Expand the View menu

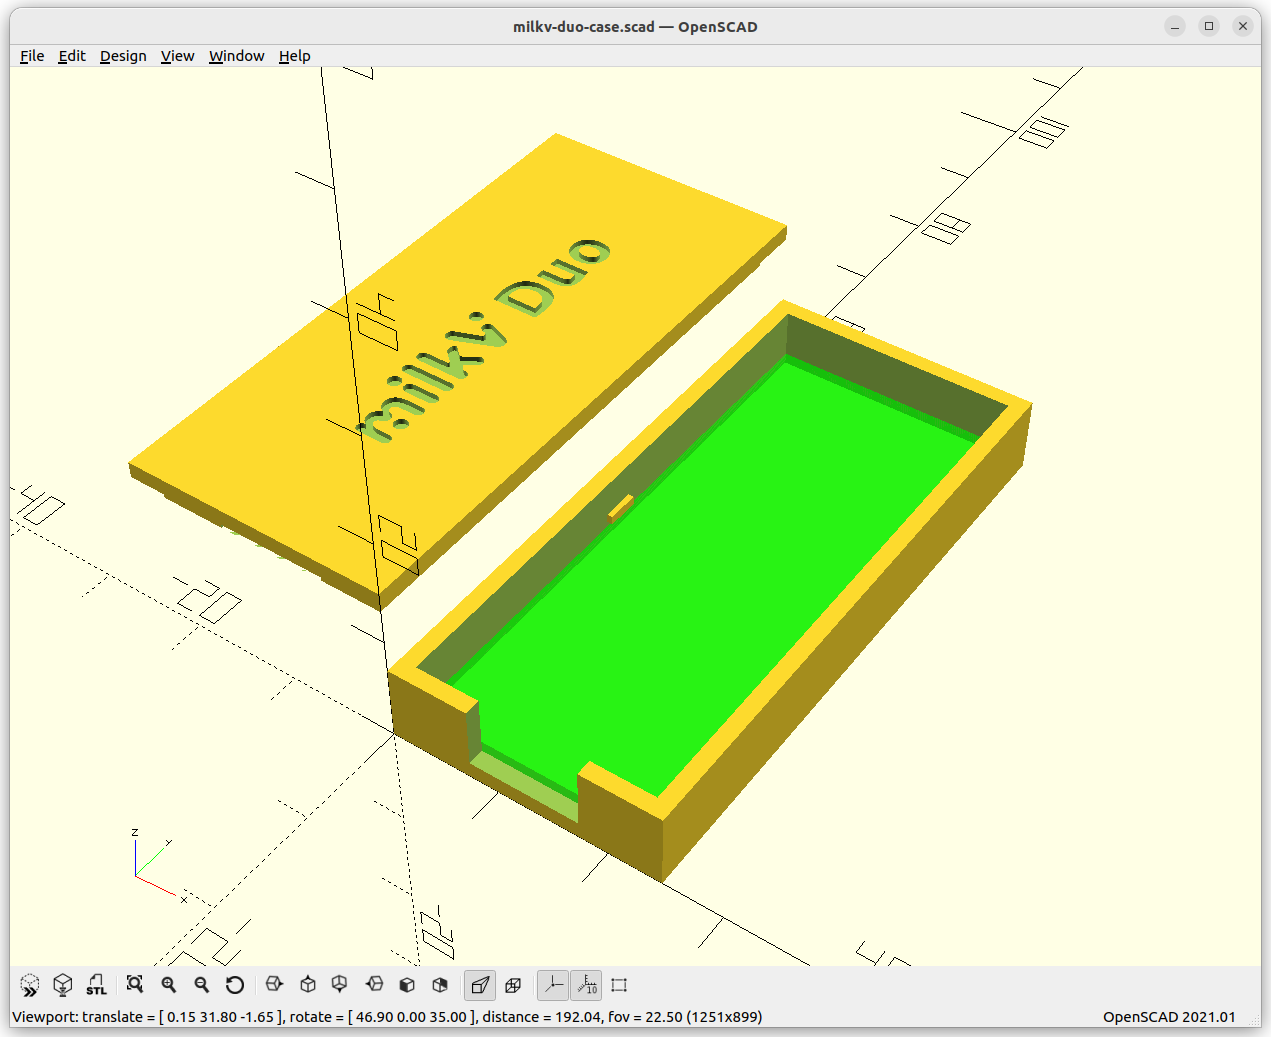coord(177,56)
